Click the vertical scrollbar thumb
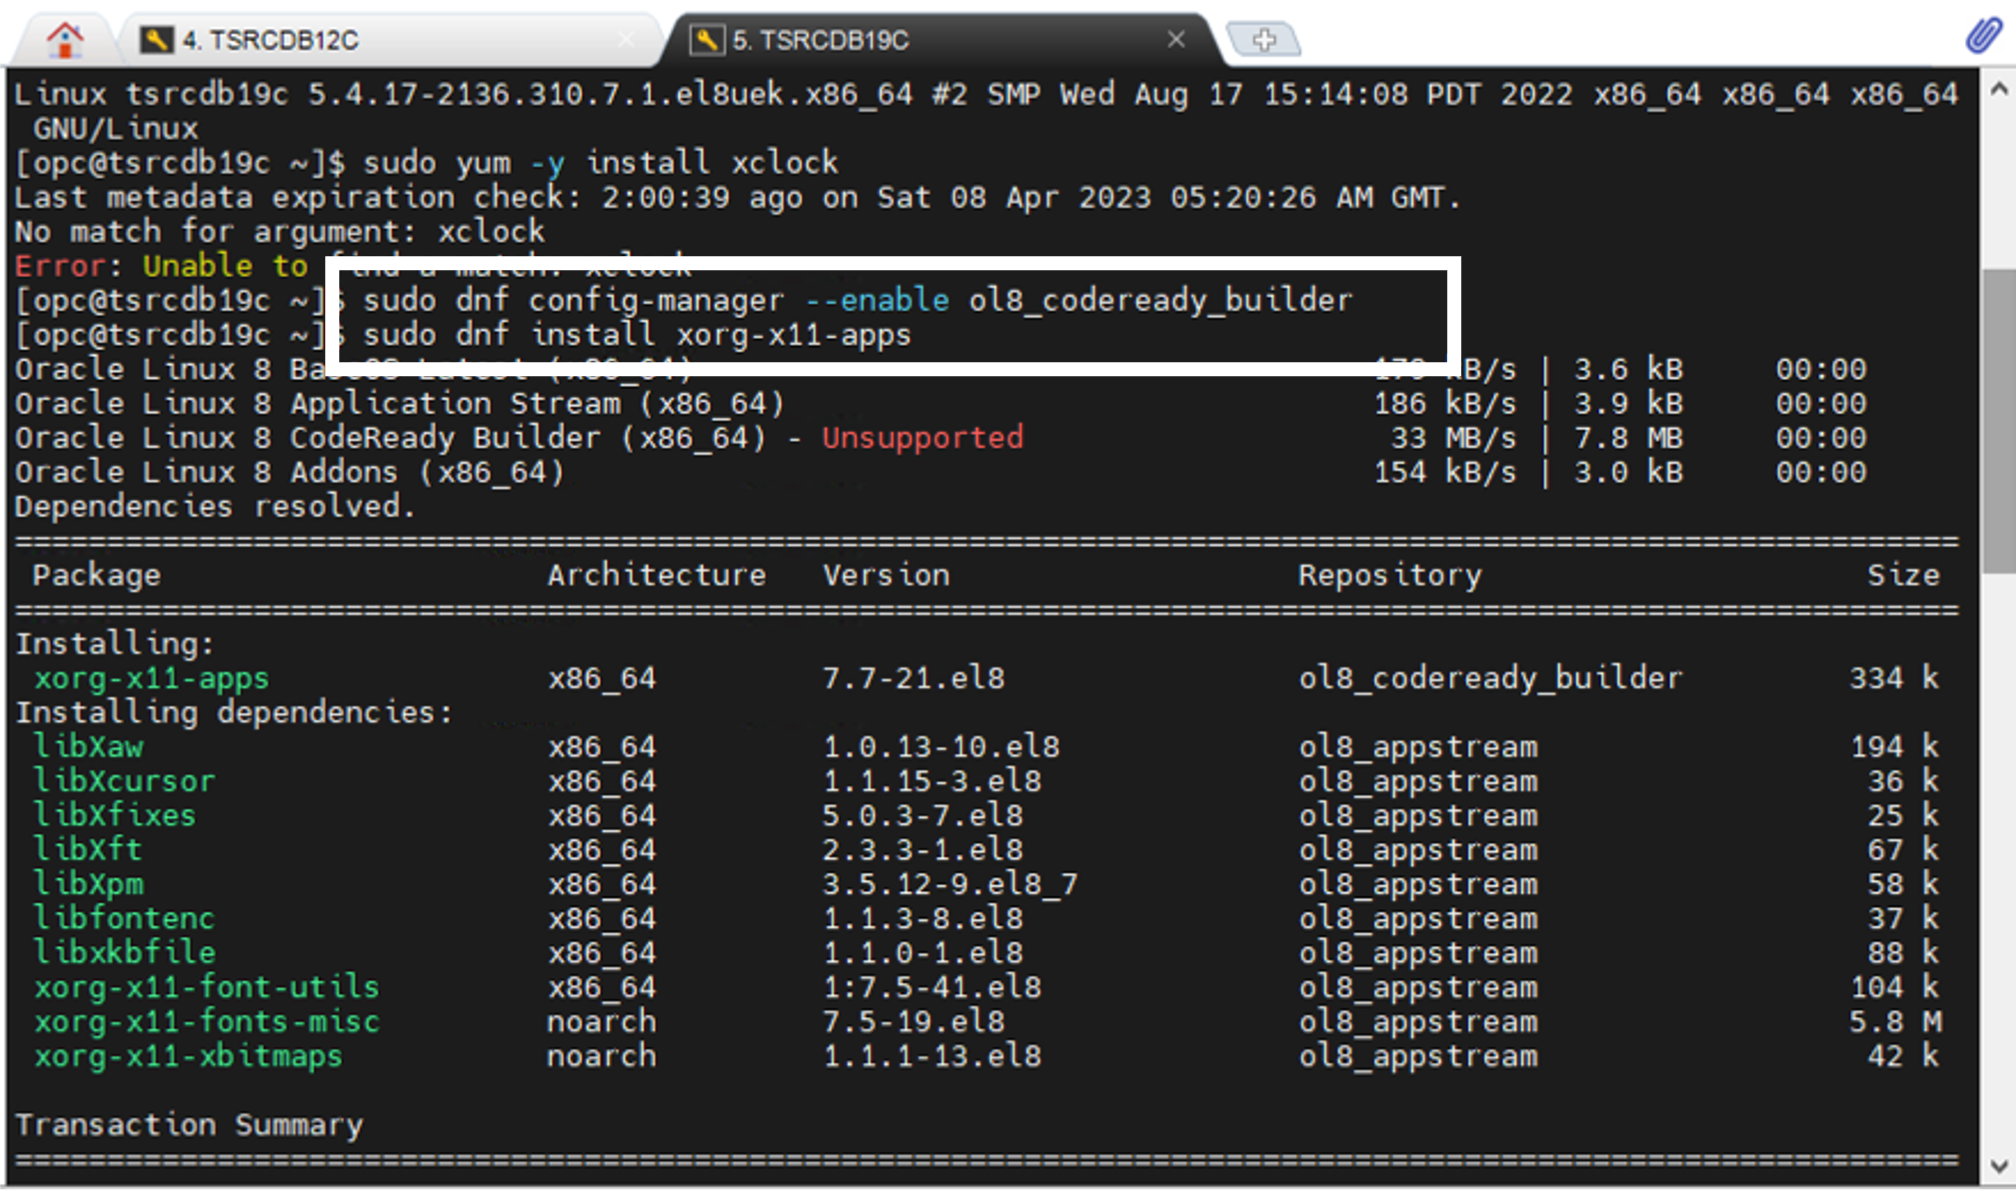Screen dimensions: 2016x1191 pos(1998,420)
